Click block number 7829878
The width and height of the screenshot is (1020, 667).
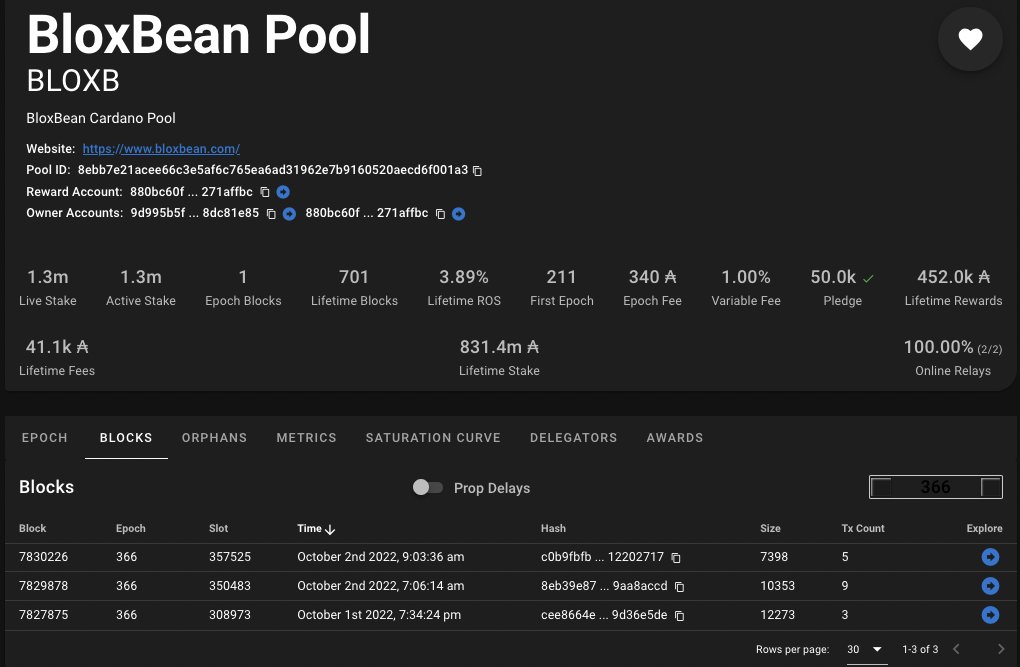(44, 586)
